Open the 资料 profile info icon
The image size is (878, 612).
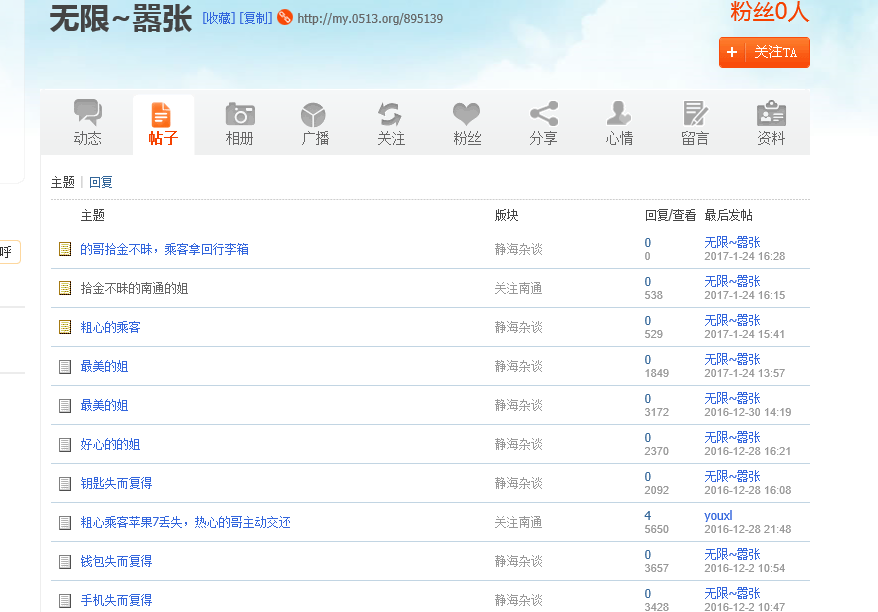(x=771, y=114)
